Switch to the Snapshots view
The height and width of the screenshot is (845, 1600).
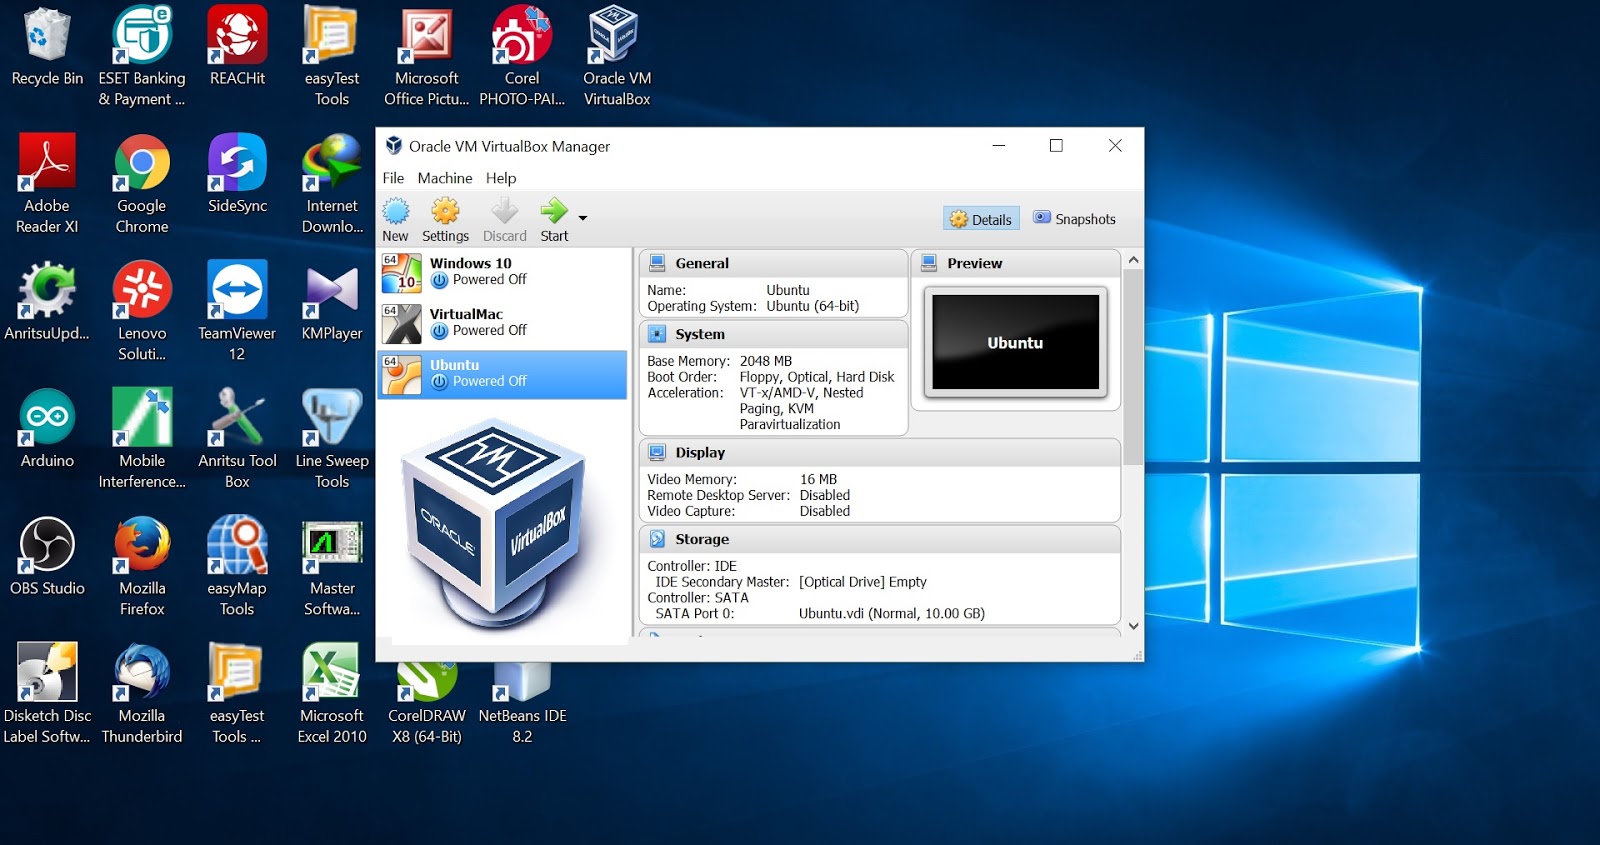tap(1075, 219)
